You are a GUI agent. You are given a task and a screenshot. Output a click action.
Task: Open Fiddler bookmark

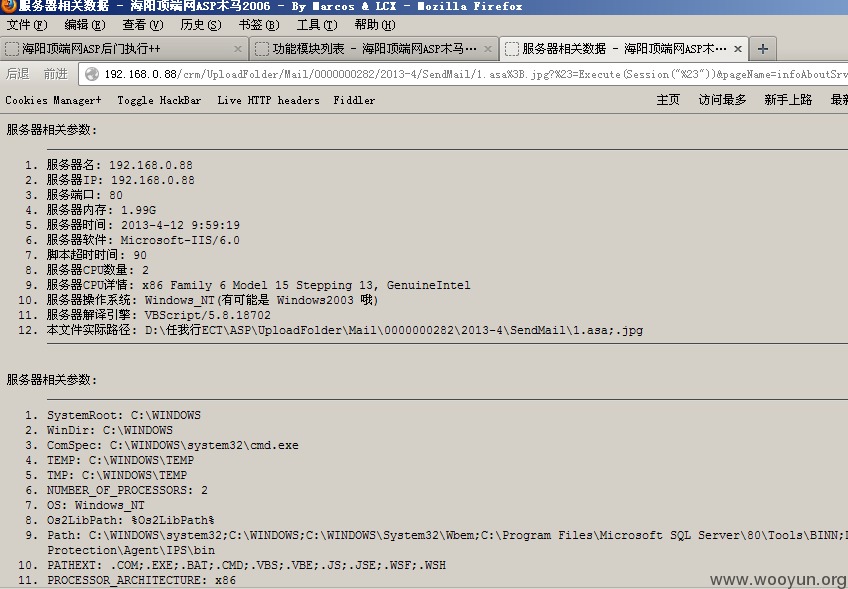[354, 100]
